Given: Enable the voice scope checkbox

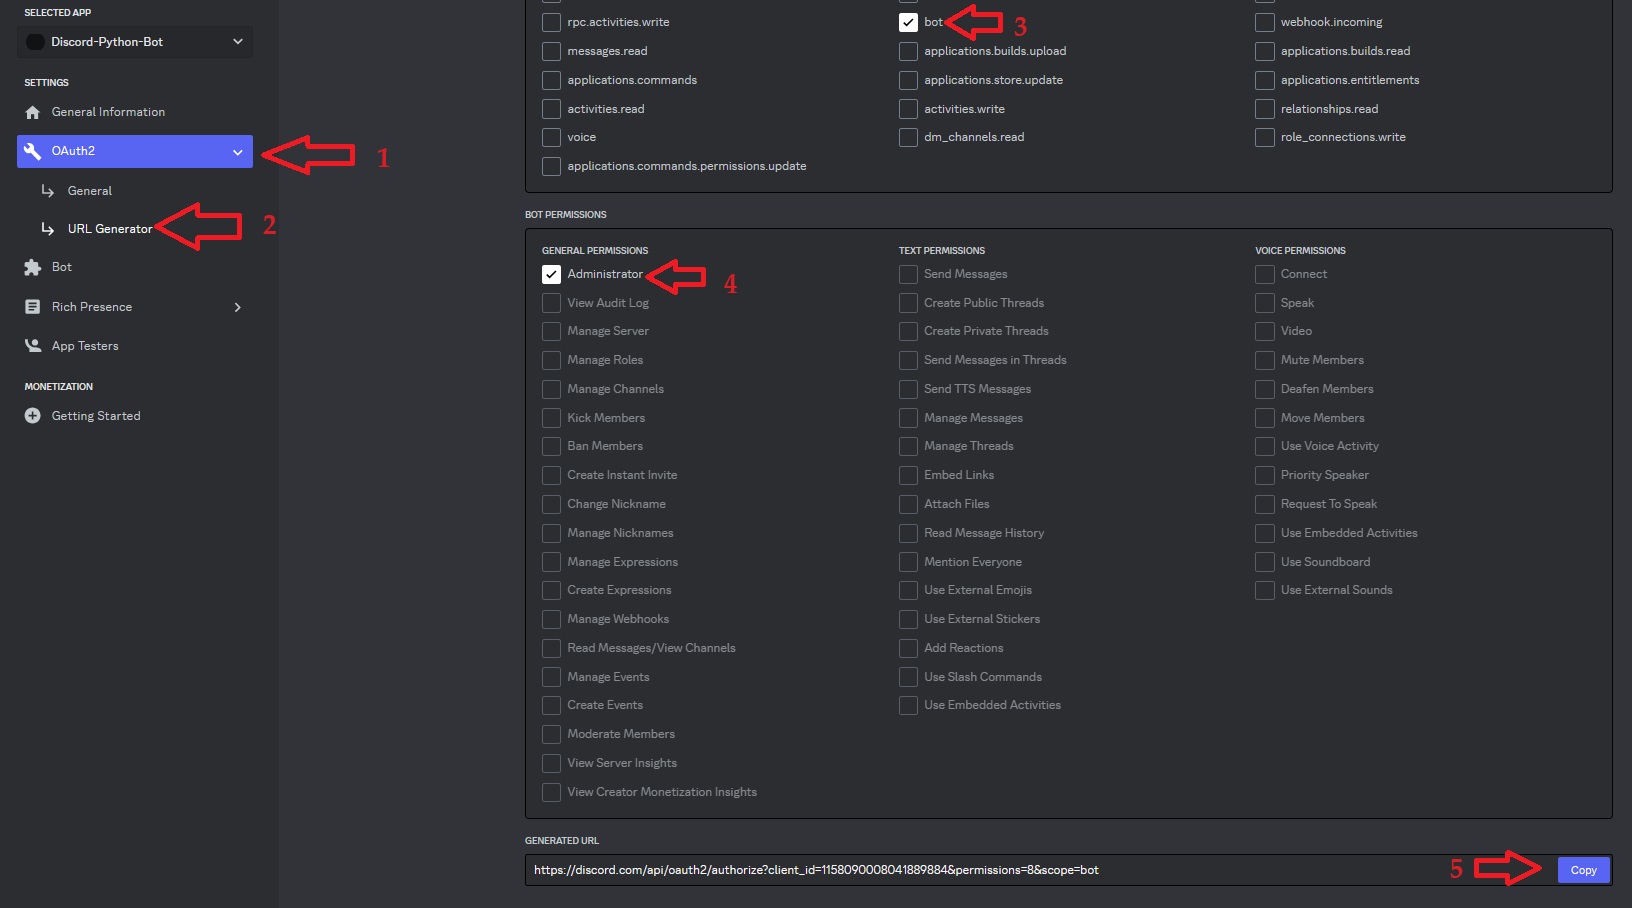Looking at the screenshot, I should coord(551,137).
